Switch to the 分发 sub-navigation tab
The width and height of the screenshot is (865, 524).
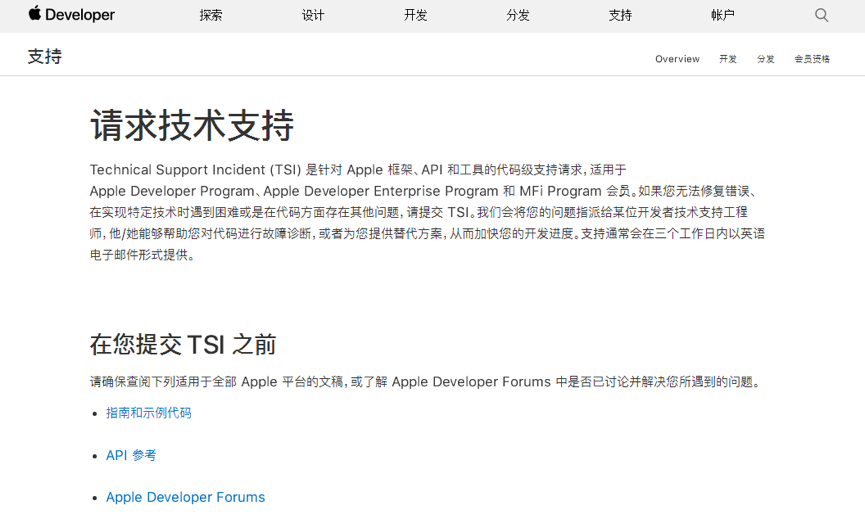pos(765,59)
